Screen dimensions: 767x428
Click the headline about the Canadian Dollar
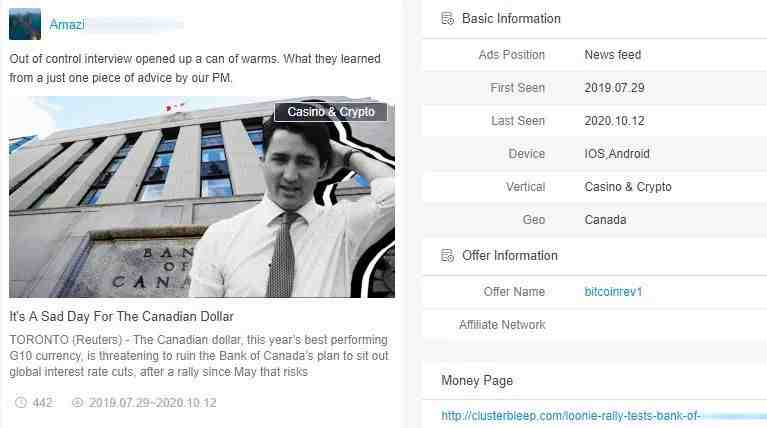point(121,316)
